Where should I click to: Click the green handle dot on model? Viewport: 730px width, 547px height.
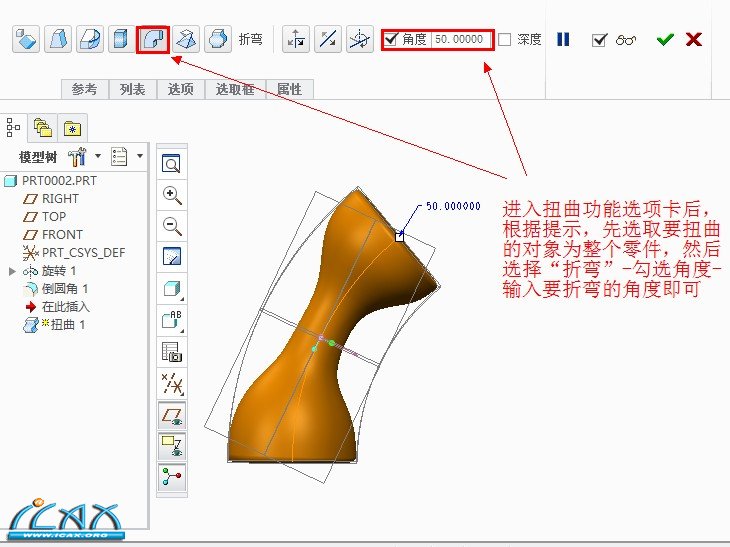331,343
